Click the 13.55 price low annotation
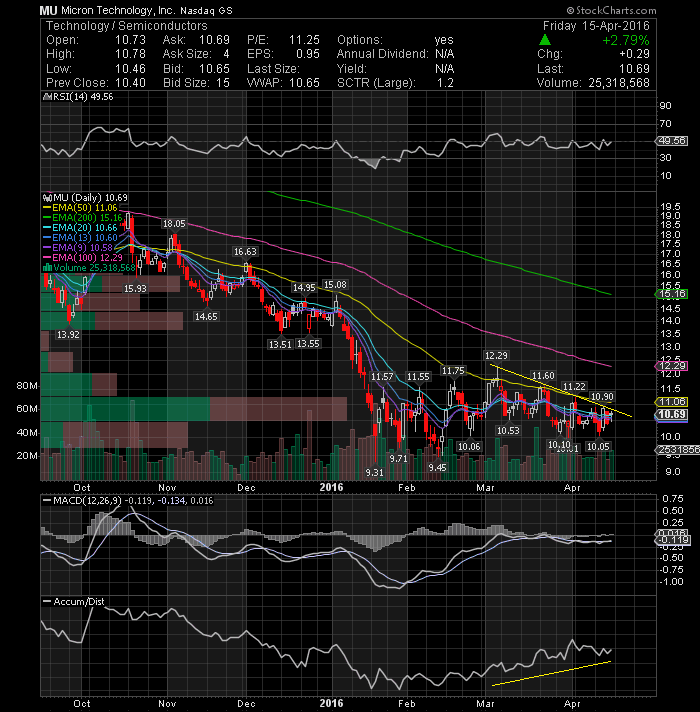The image size is (700, 712). click(x=308, y=344)
